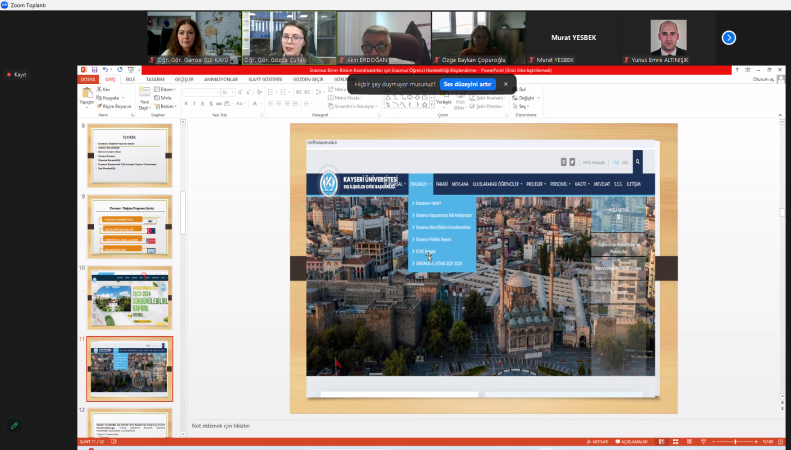This screenshot has height=450, width=791.
Task: Switch to the ANİMASYONLAR ribbon tab
Action: pyautogui.click(x=221, y=79)
